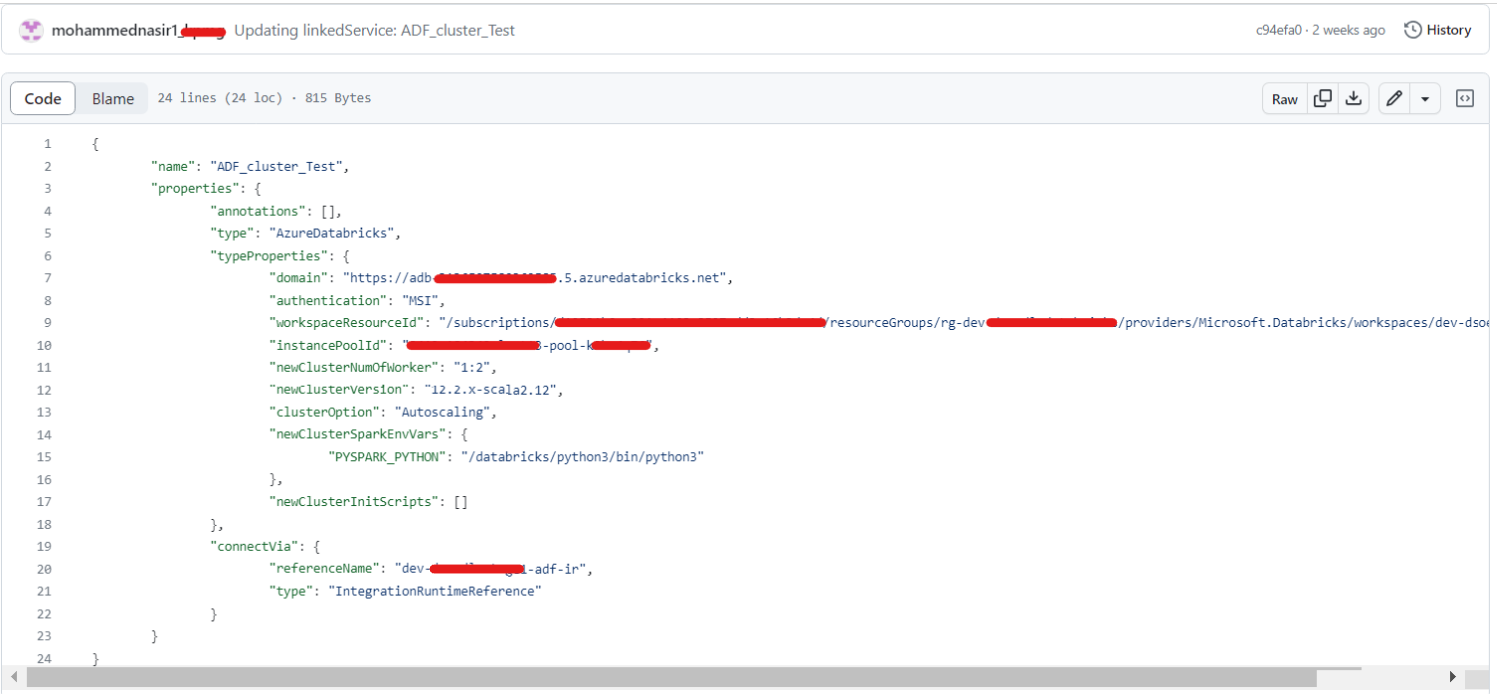The height and width of the screenshot is (694, 1497).
Task: Click the "referenceName" key
Action: click(x=324, y=568)
